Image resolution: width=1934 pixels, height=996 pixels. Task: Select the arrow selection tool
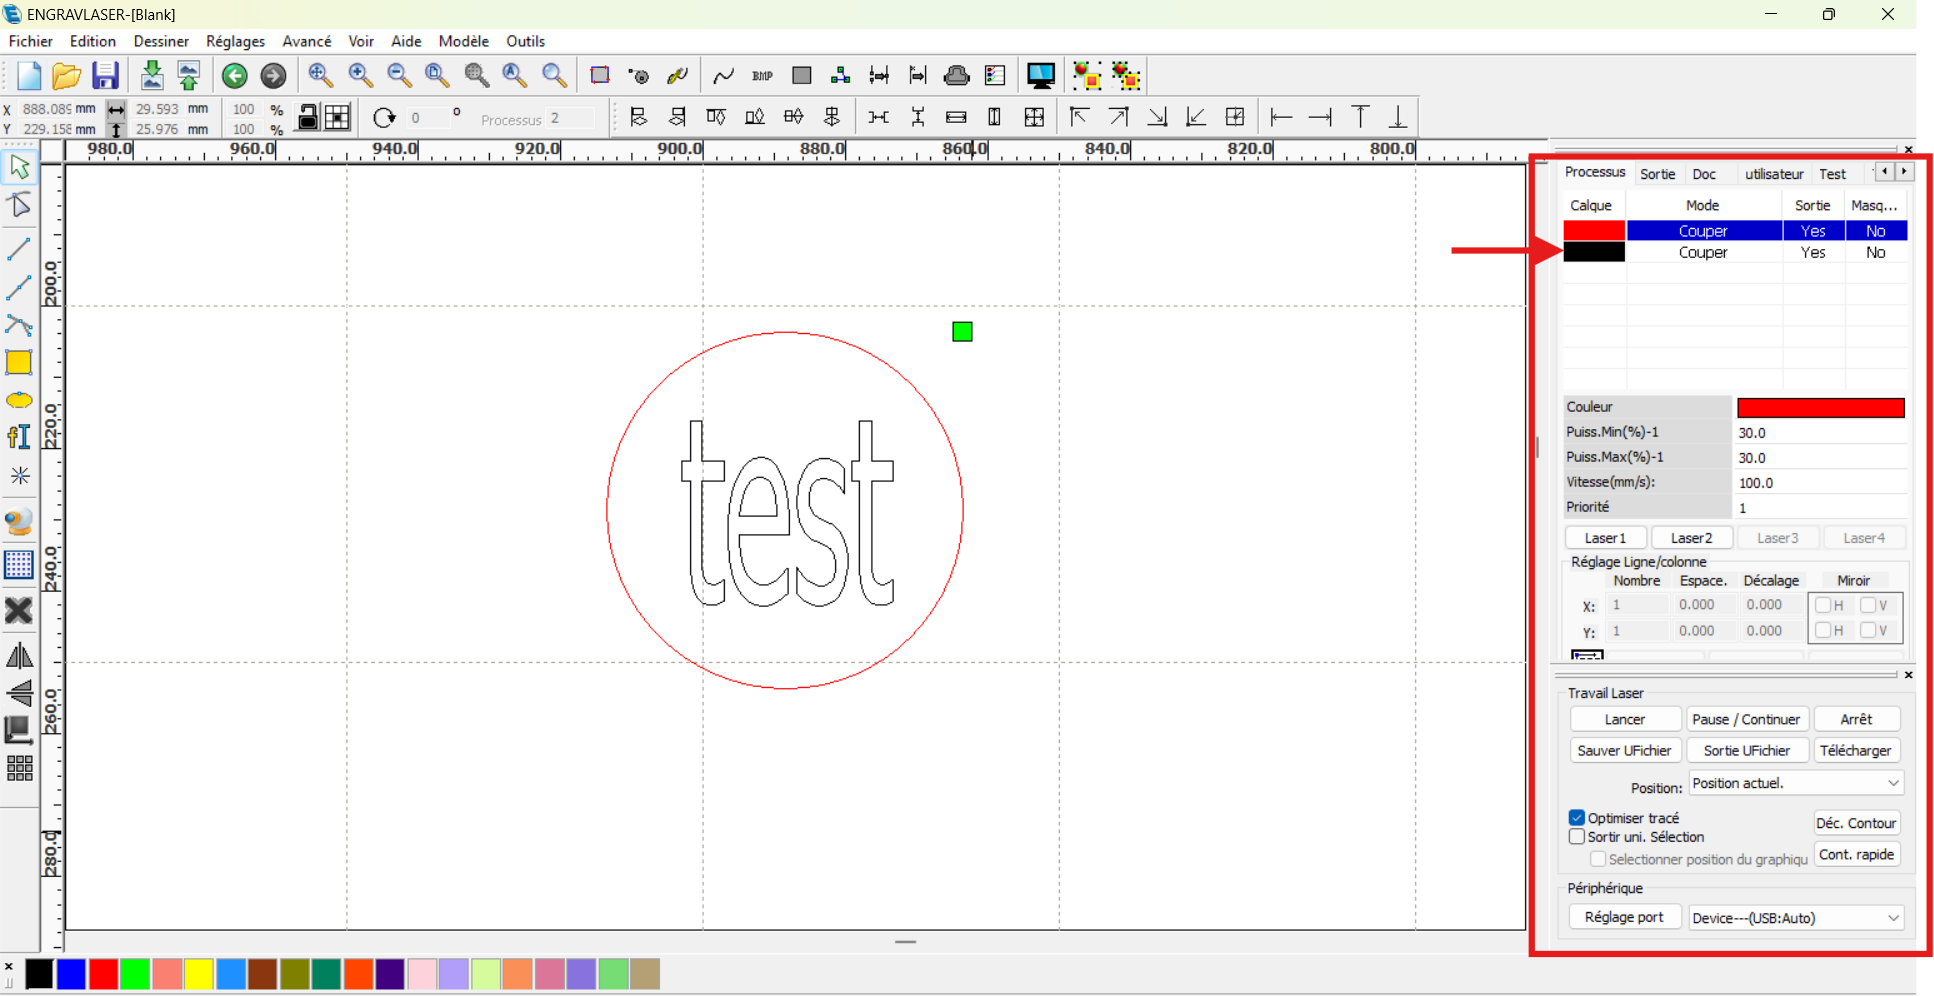tap(19, 167)
